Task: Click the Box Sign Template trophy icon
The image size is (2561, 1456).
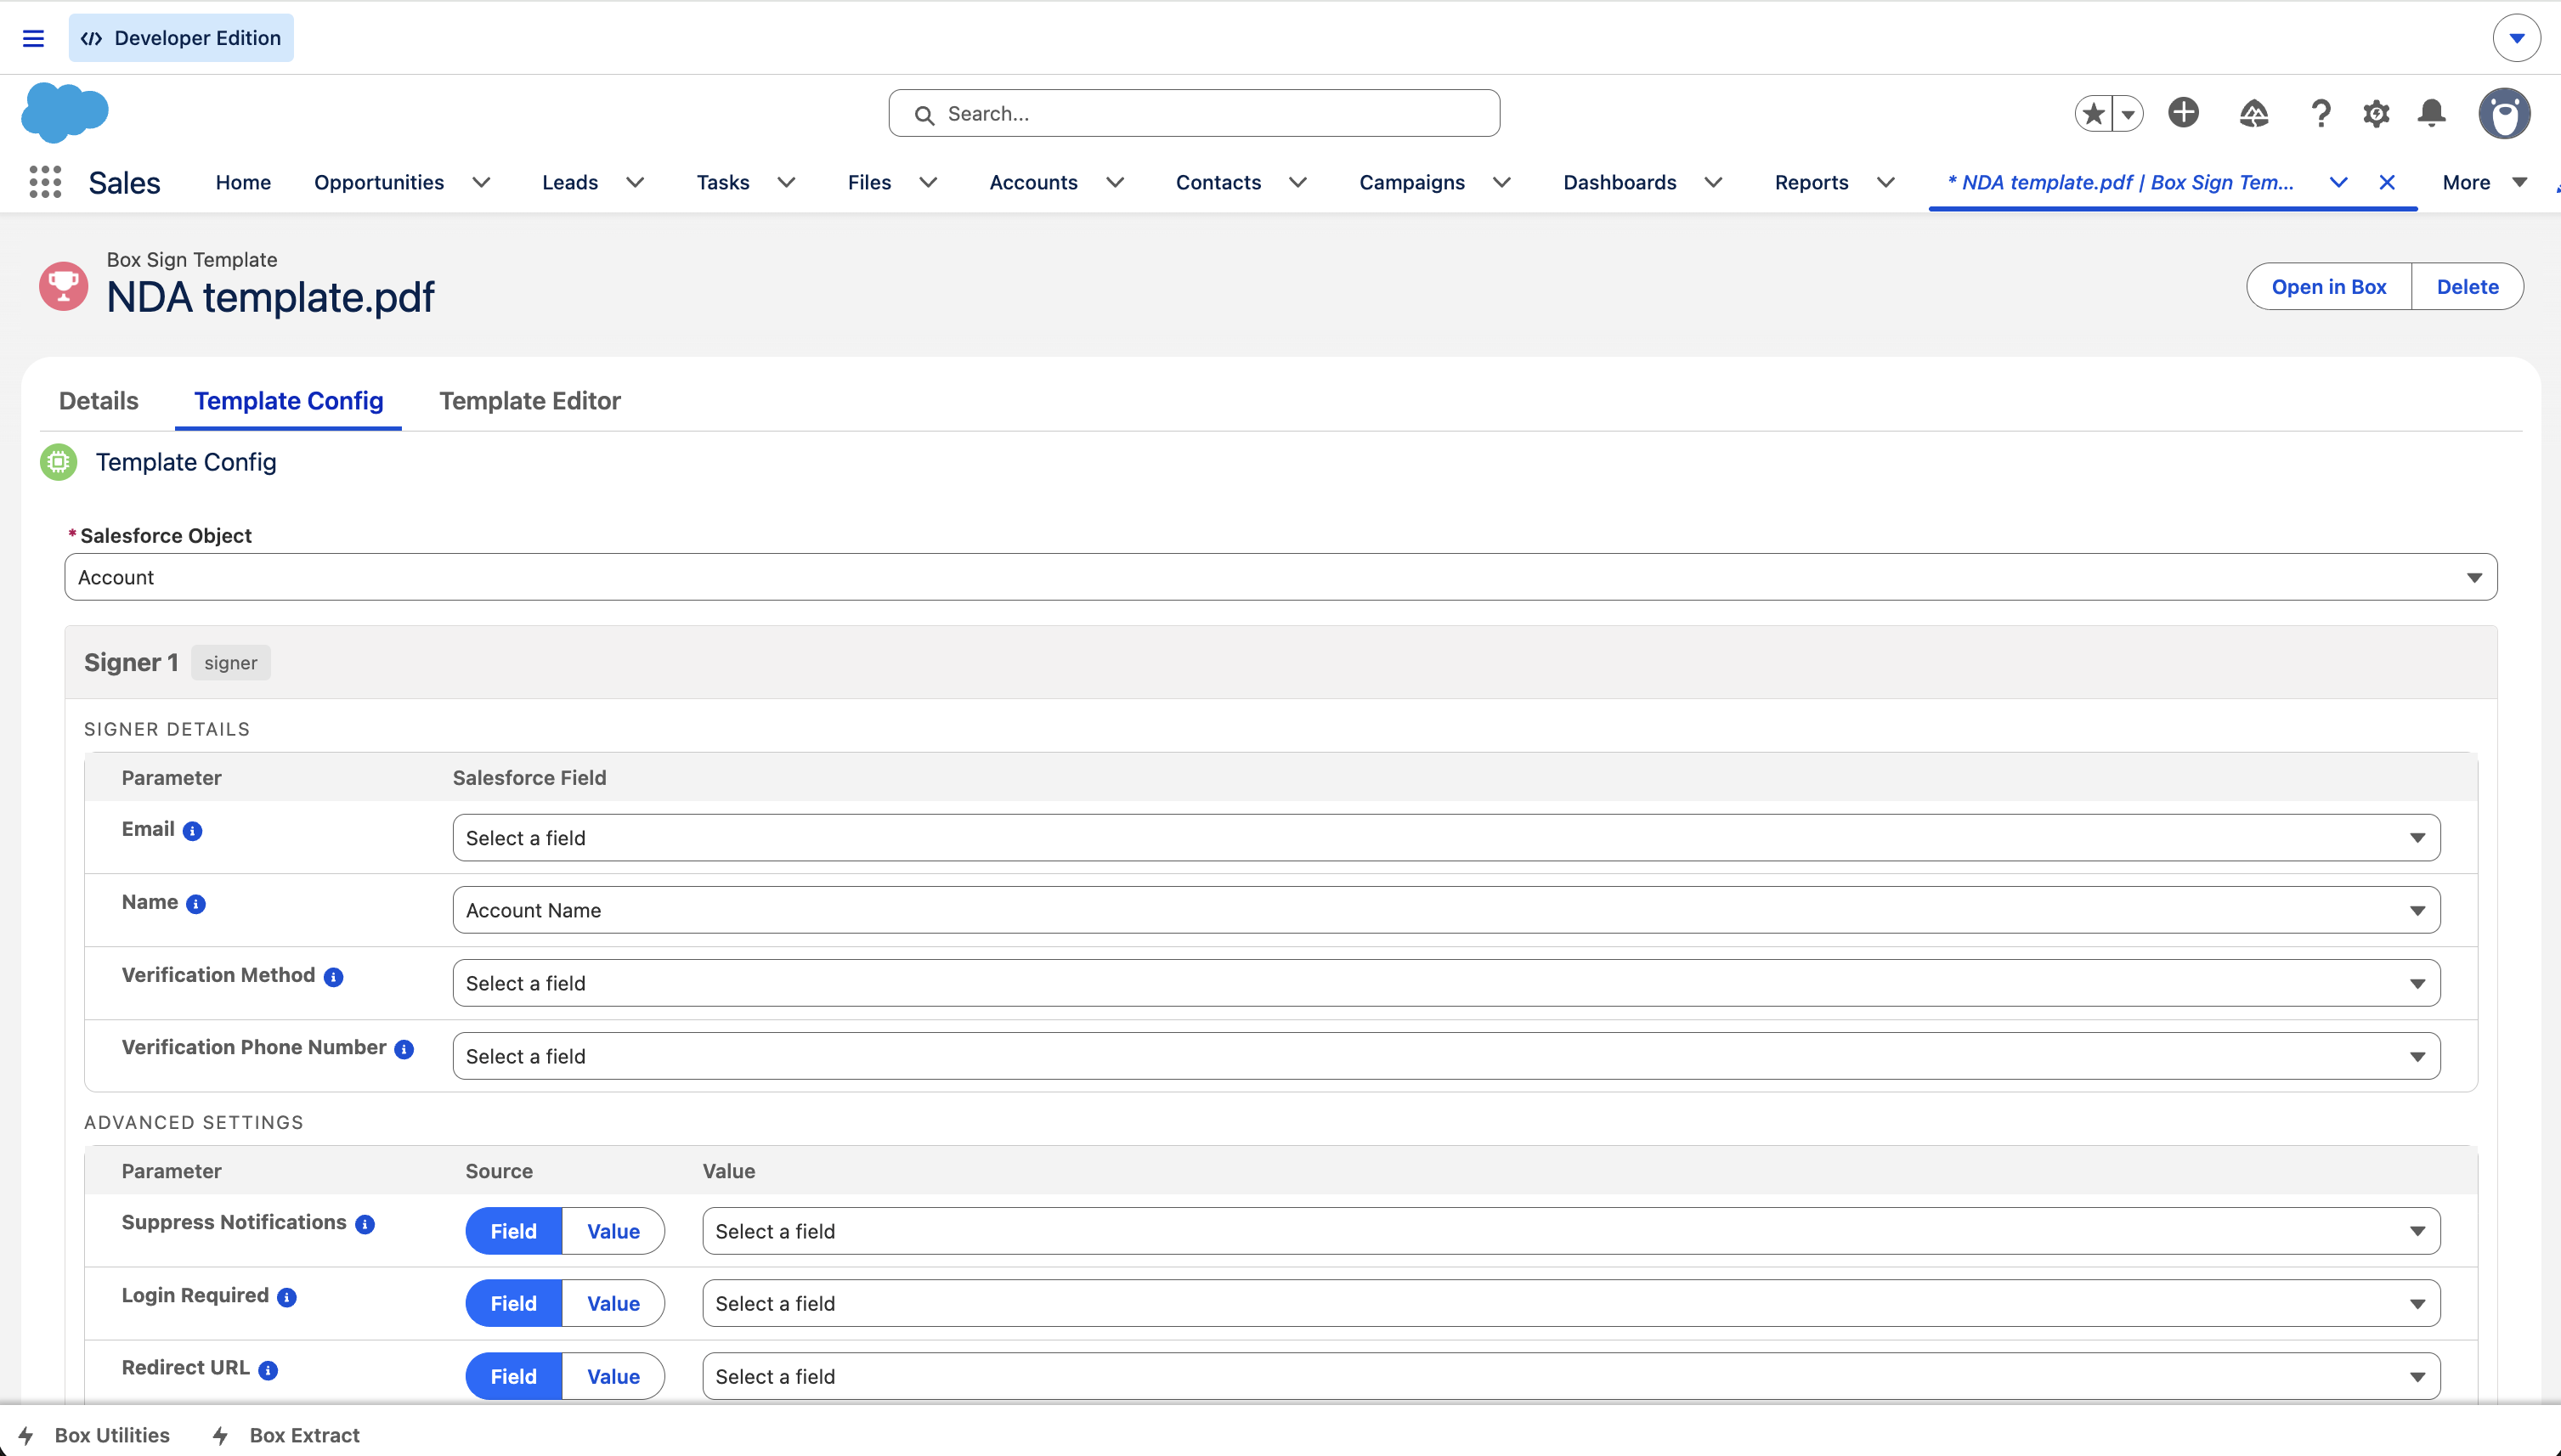Action: [63, 286]
